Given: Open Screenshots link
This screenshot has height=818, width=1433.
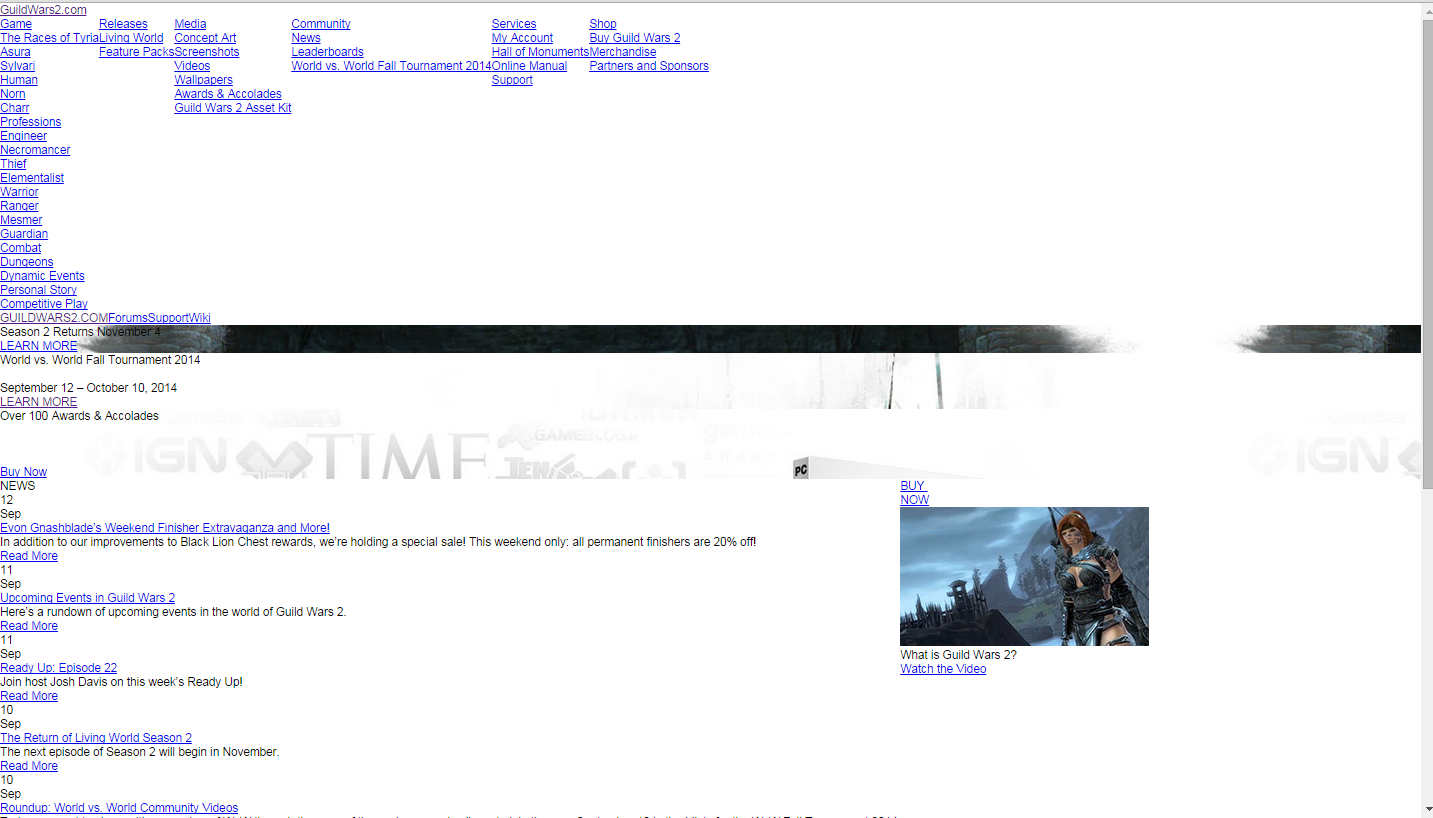Looking at the screenshot, I should (x=207, y=52).
